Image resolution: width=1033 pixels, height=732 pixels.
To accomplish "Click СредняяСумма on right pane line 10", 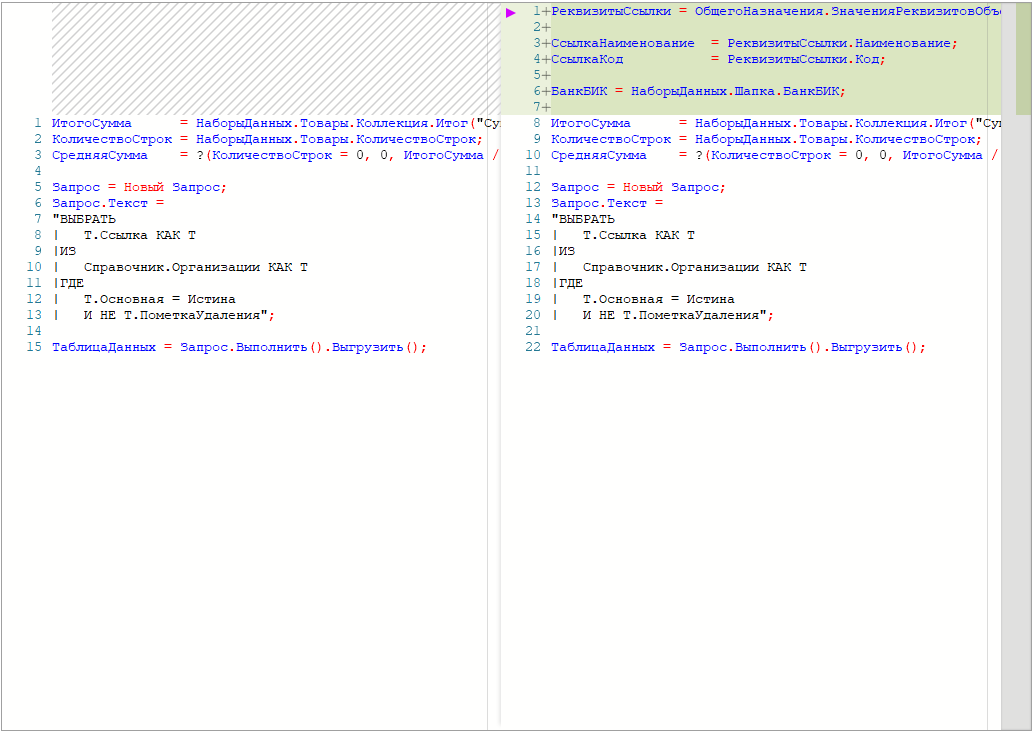I will (598, 155).
